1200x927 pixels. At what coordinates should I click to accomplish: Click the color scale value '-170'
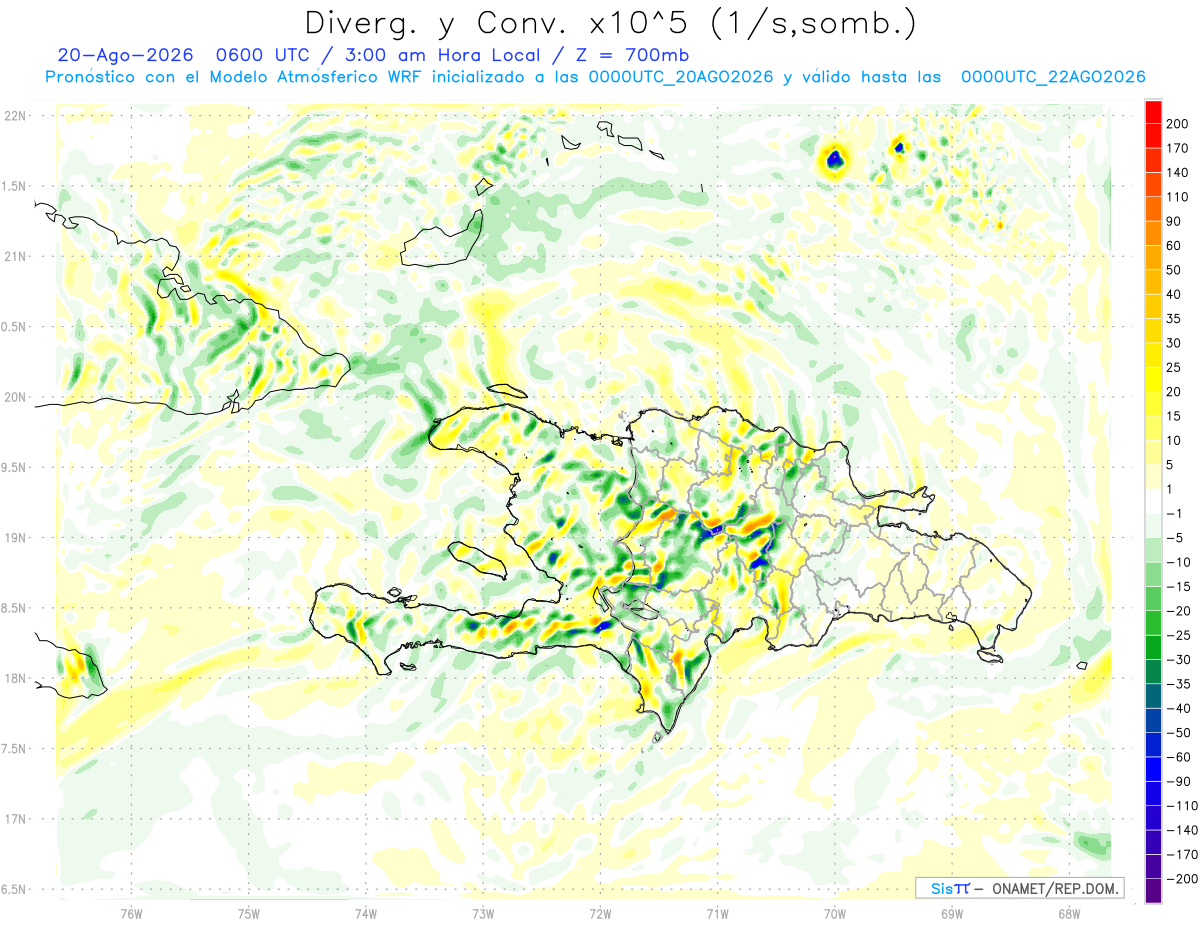click(x=1182, y=855)
